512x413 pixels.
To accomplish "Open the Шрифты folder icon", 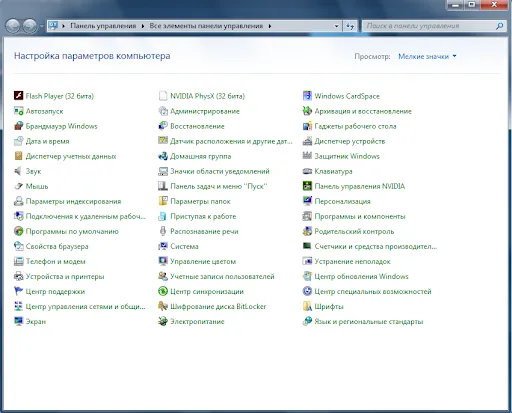I will coord(307,306).
